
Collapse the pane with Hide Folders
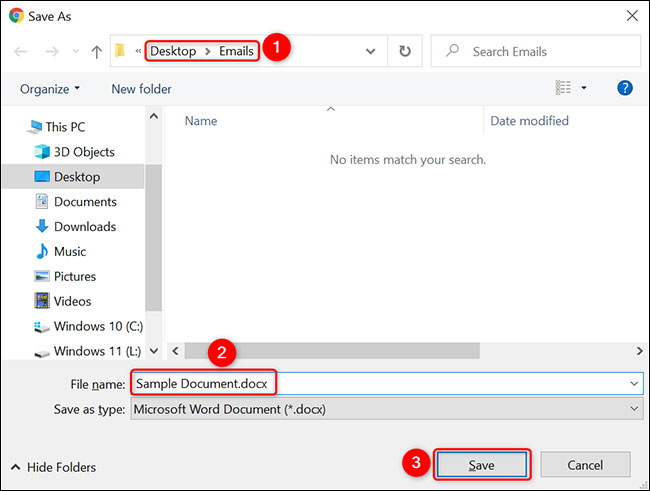coord(53,467)
